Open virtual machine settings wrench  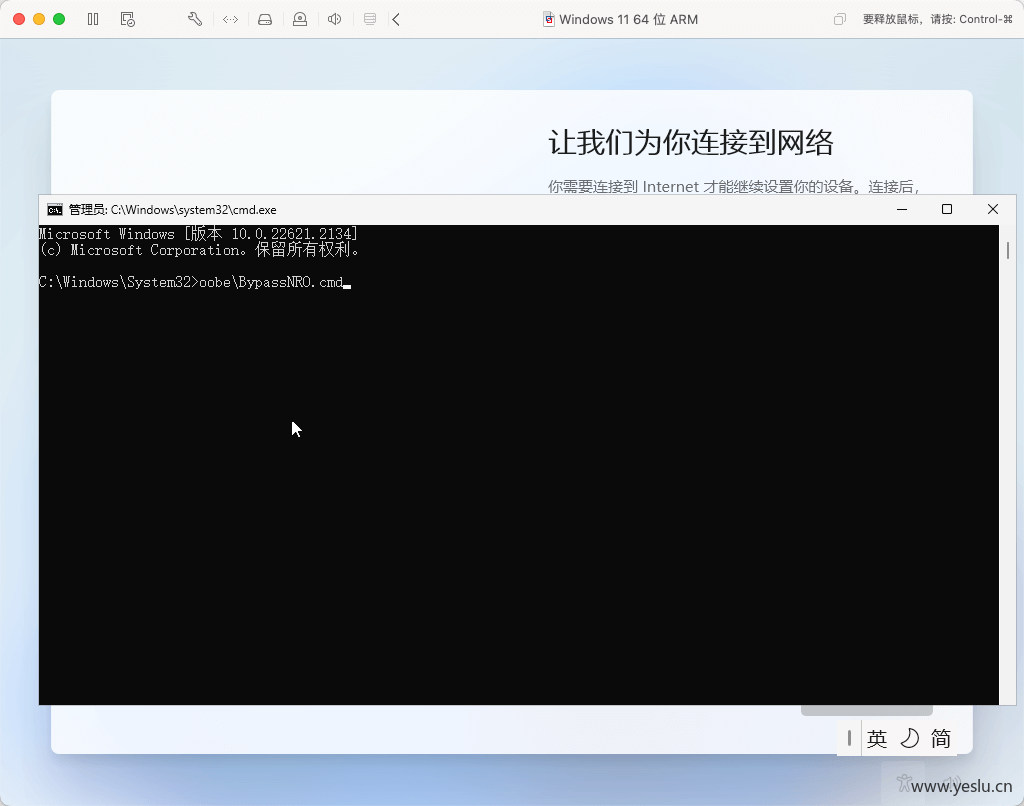pyautogui.click(x=195, y=19)
